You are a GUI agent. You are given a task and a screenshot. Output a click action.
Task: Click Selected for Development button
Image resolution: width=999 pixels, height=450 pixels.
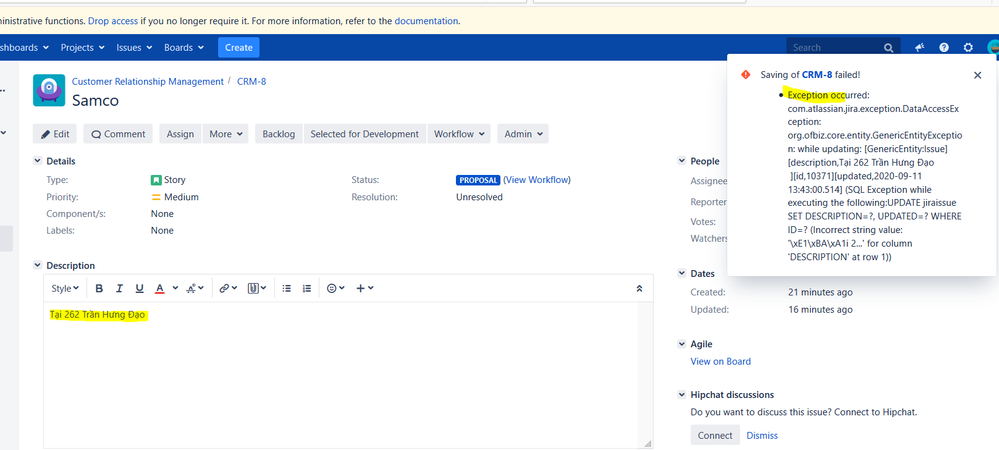point(364,134)
